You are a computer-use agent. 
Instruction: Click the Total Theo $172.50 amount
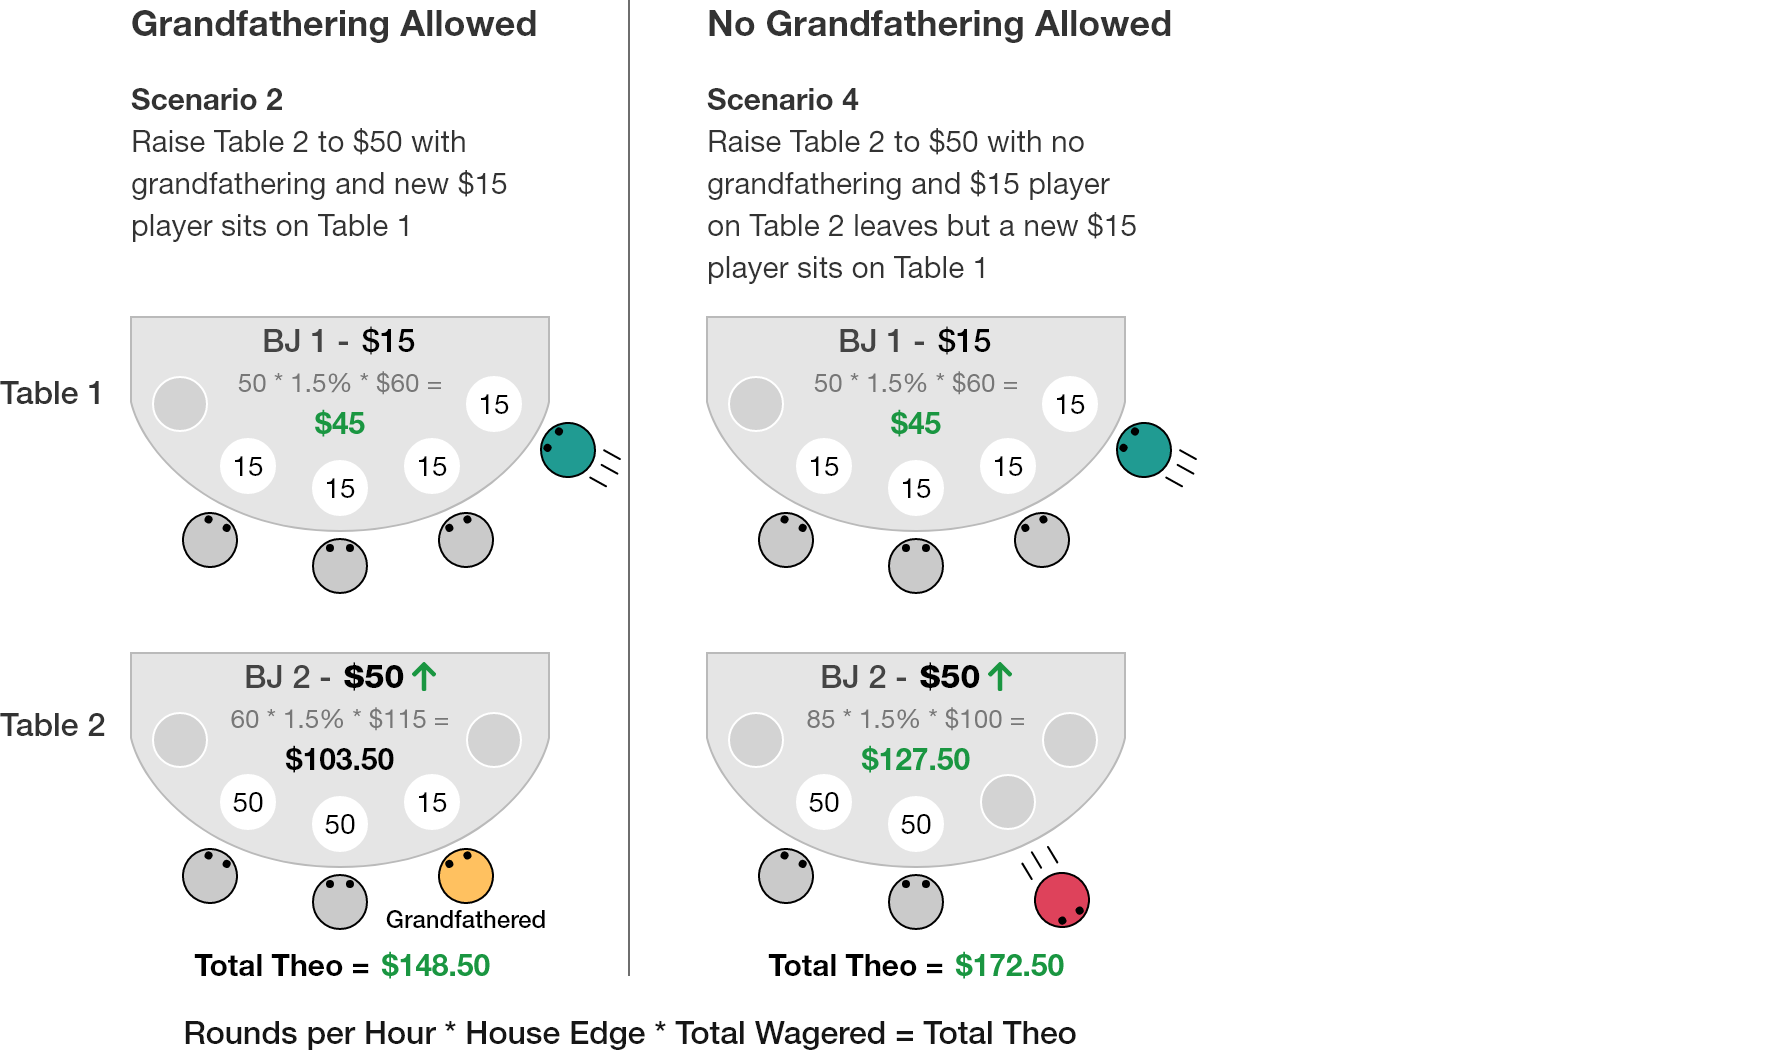pos(1010,966)
